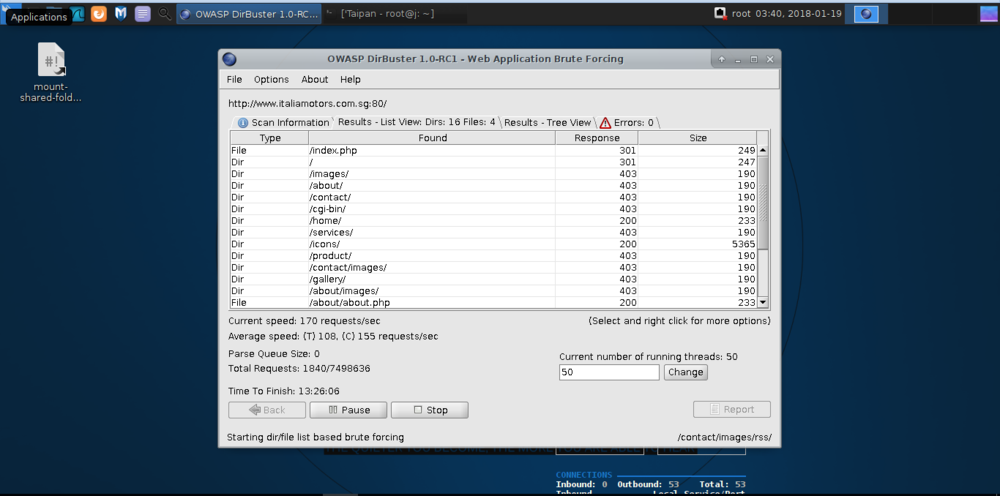Open the Errors: 0 tab
1000x496 pixels.
click(x=627, y=122)
